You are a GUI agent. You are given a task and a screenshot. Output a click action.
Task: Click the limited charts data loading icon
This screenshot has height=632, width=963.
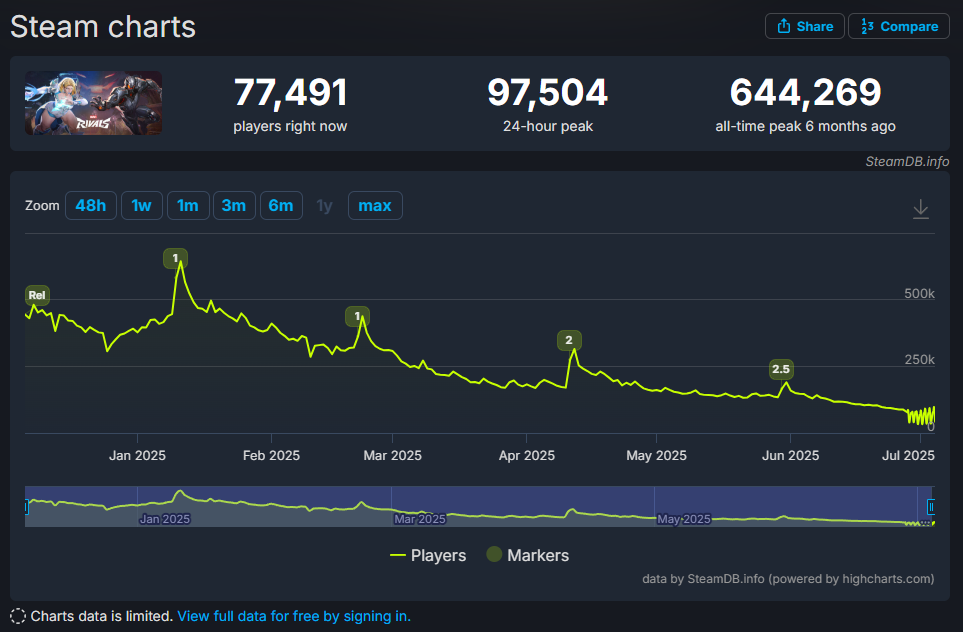(18, 616)
